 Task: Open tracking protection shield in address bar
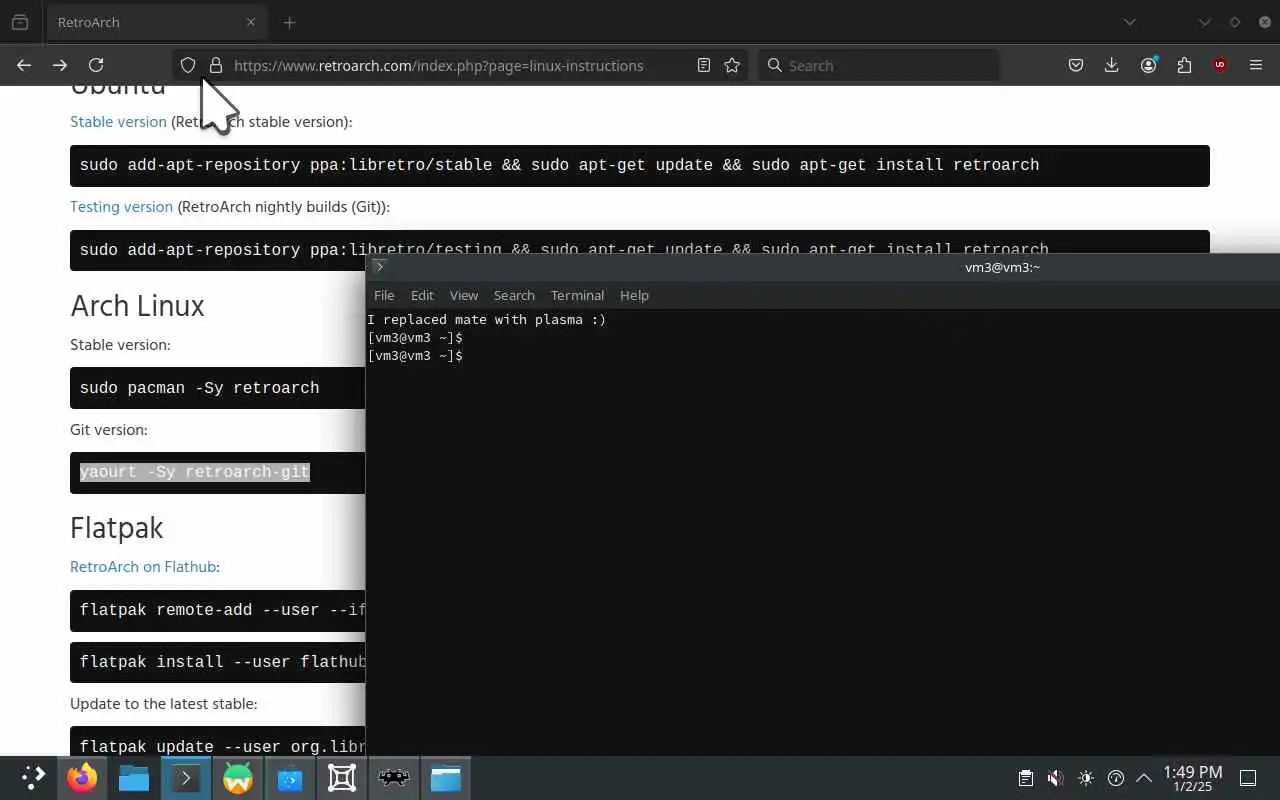point(188,65)
